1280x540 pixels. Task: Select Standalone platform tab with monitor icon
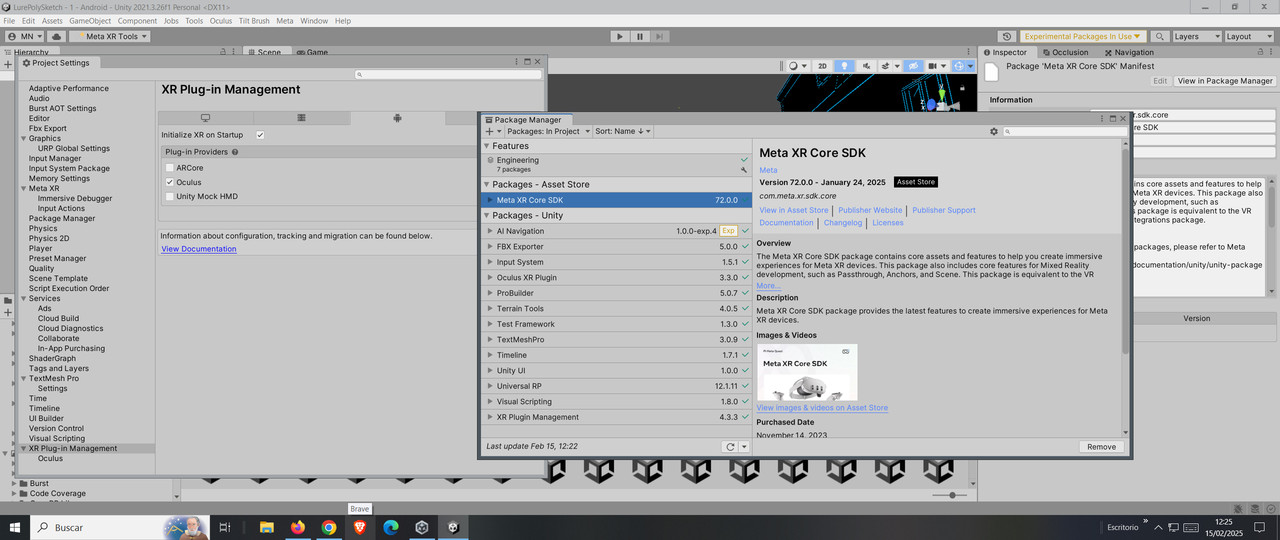coord(205,118)
